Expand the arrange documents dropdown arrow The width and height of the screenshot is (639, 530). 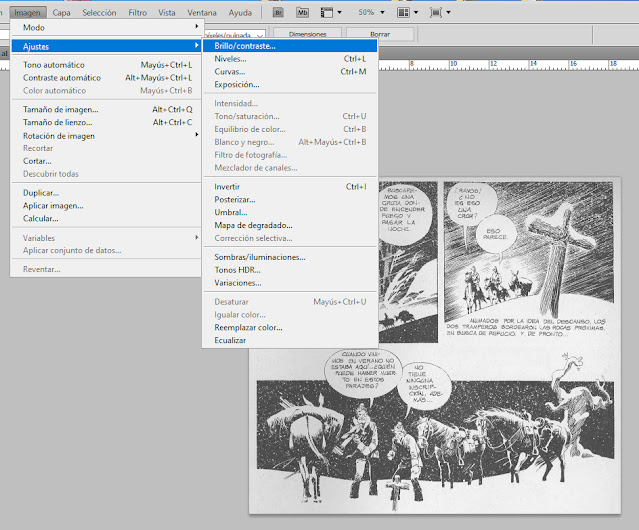tap(416, 13)
